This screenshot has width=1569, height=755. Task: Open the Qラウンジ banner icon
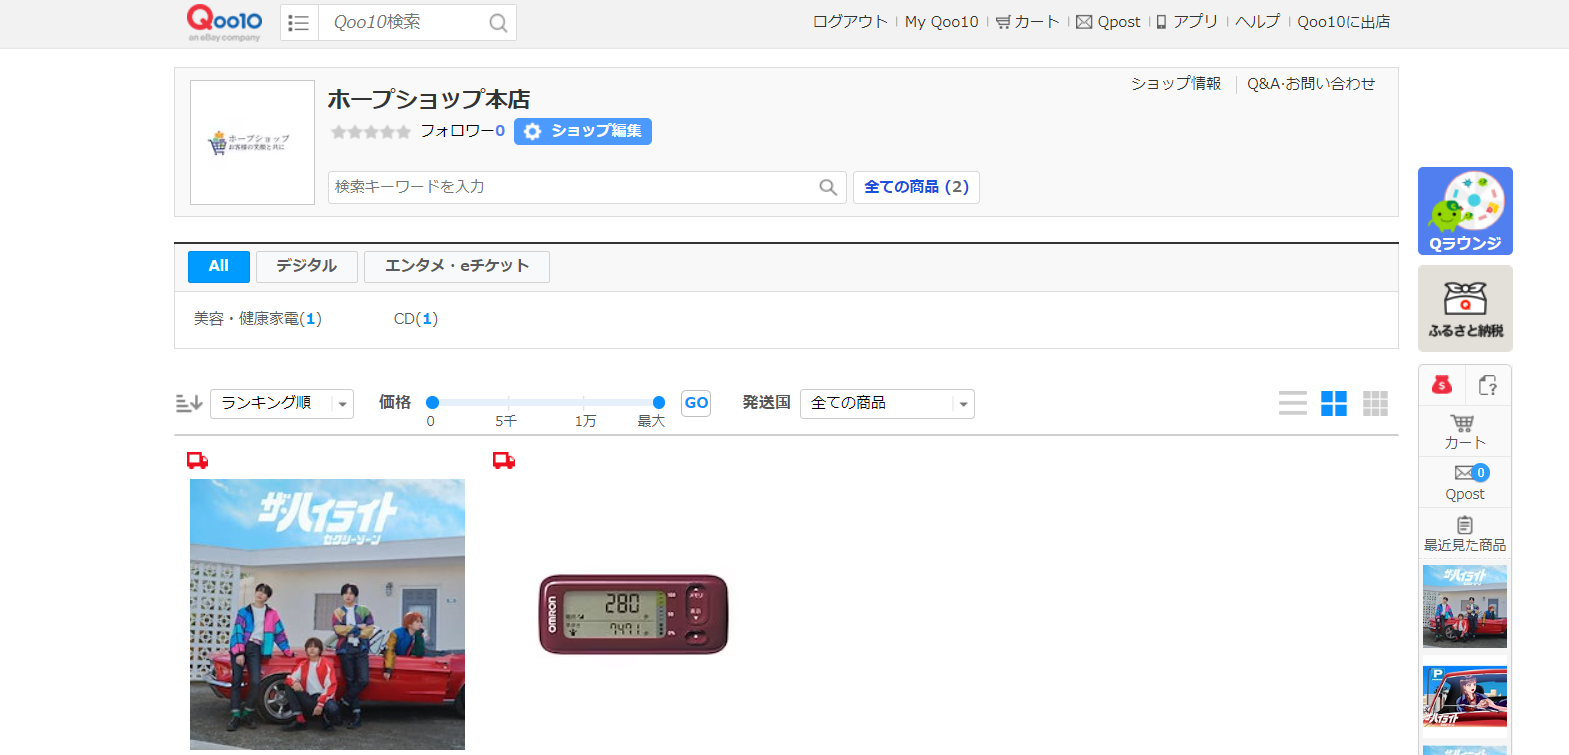tap(1465, 211)
